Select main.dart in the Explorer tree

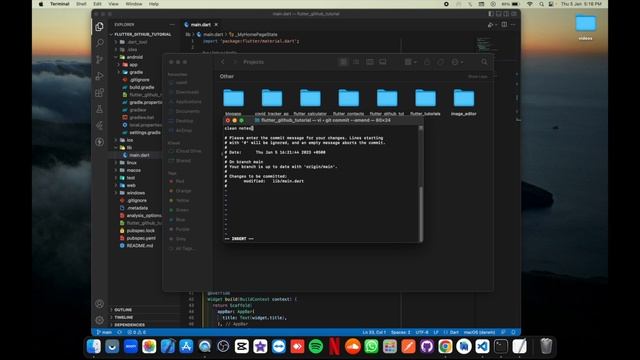click(x=139, y=155)
